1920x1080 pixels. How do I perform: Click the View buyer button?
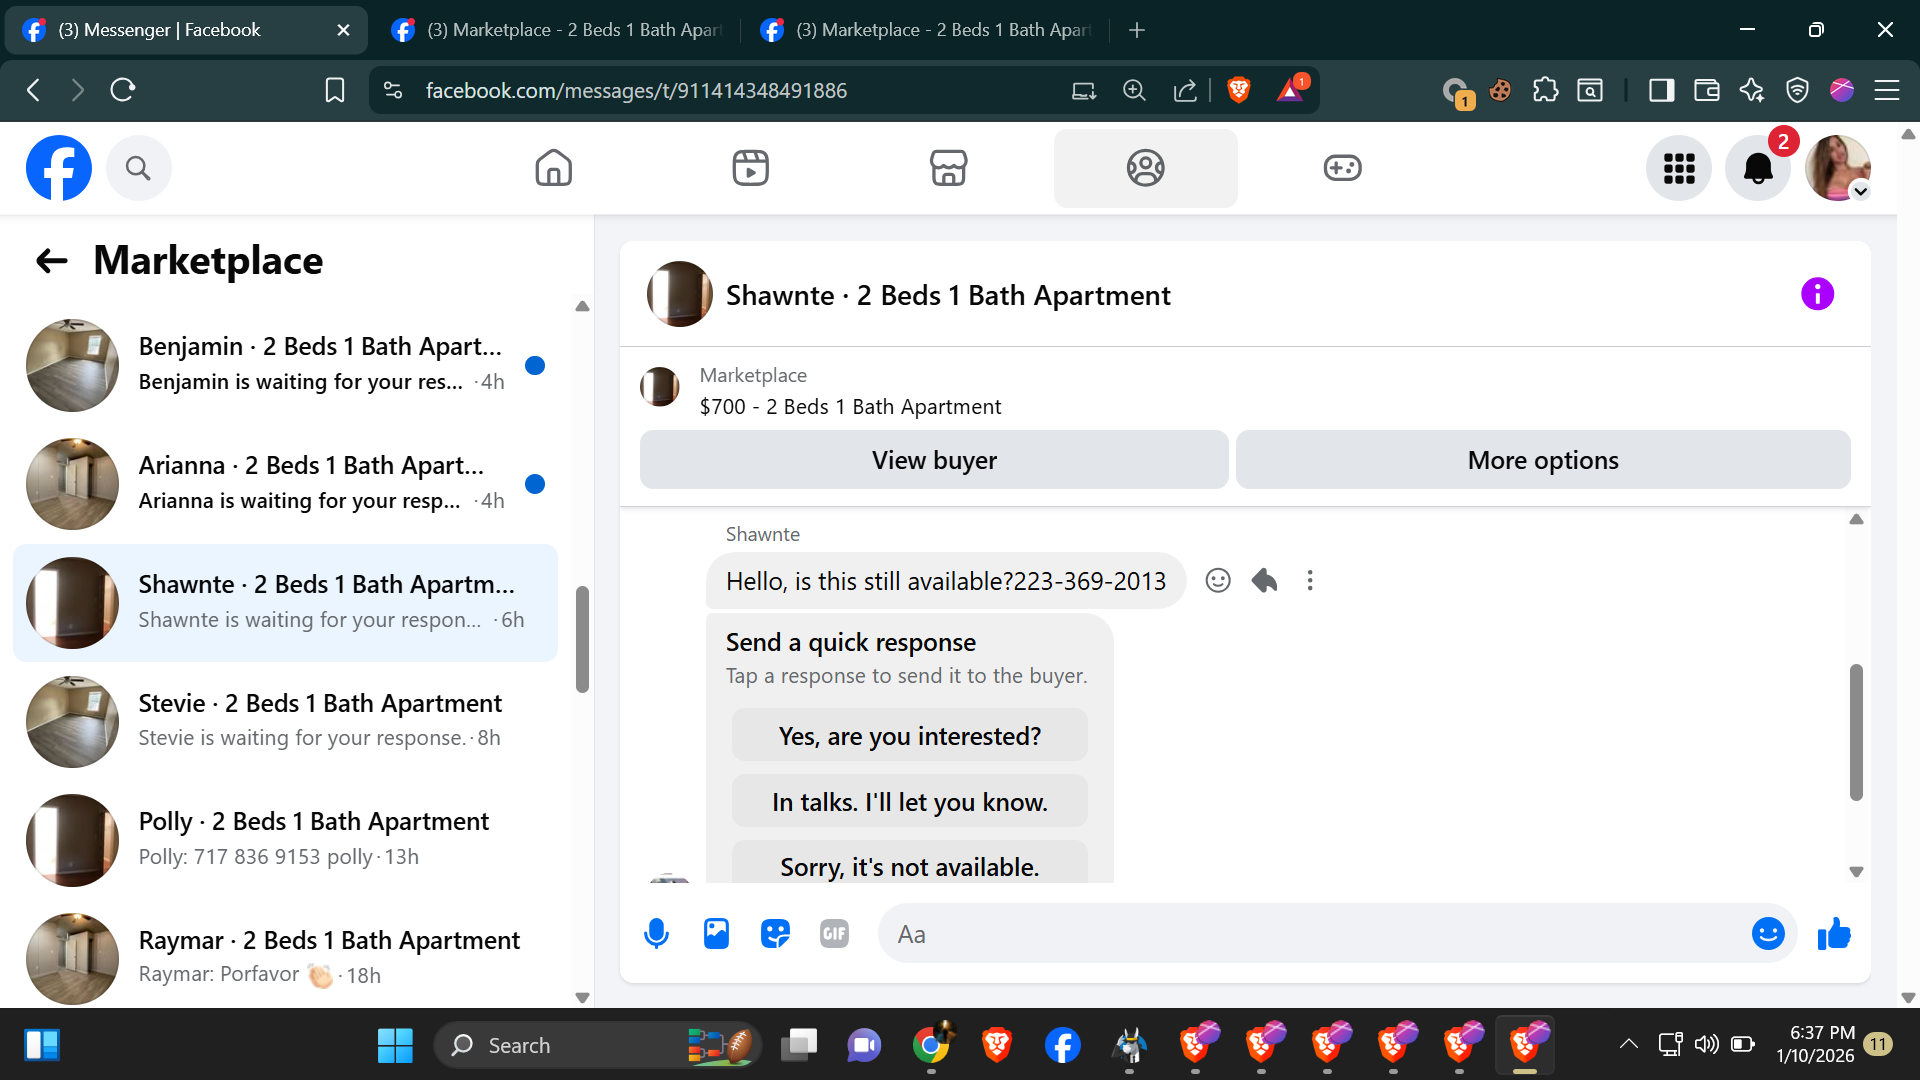pos(933,460)
